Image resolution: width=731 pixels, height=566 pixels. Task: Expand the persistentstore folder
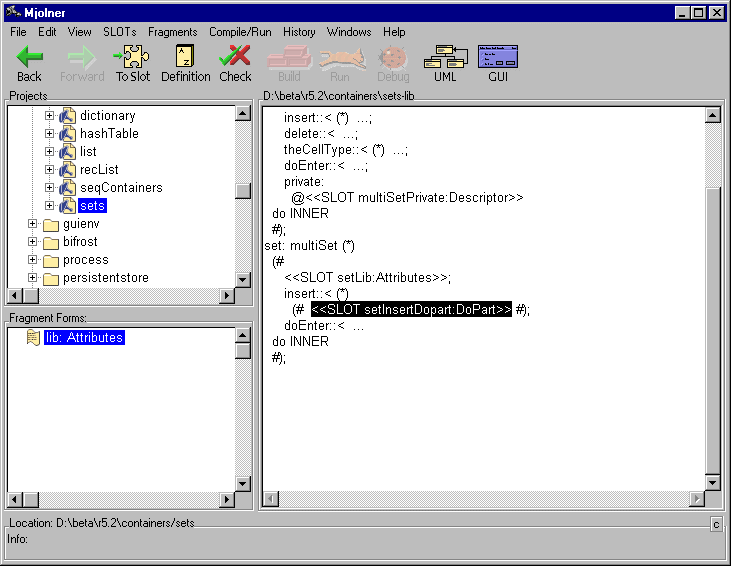click(33, 278)
